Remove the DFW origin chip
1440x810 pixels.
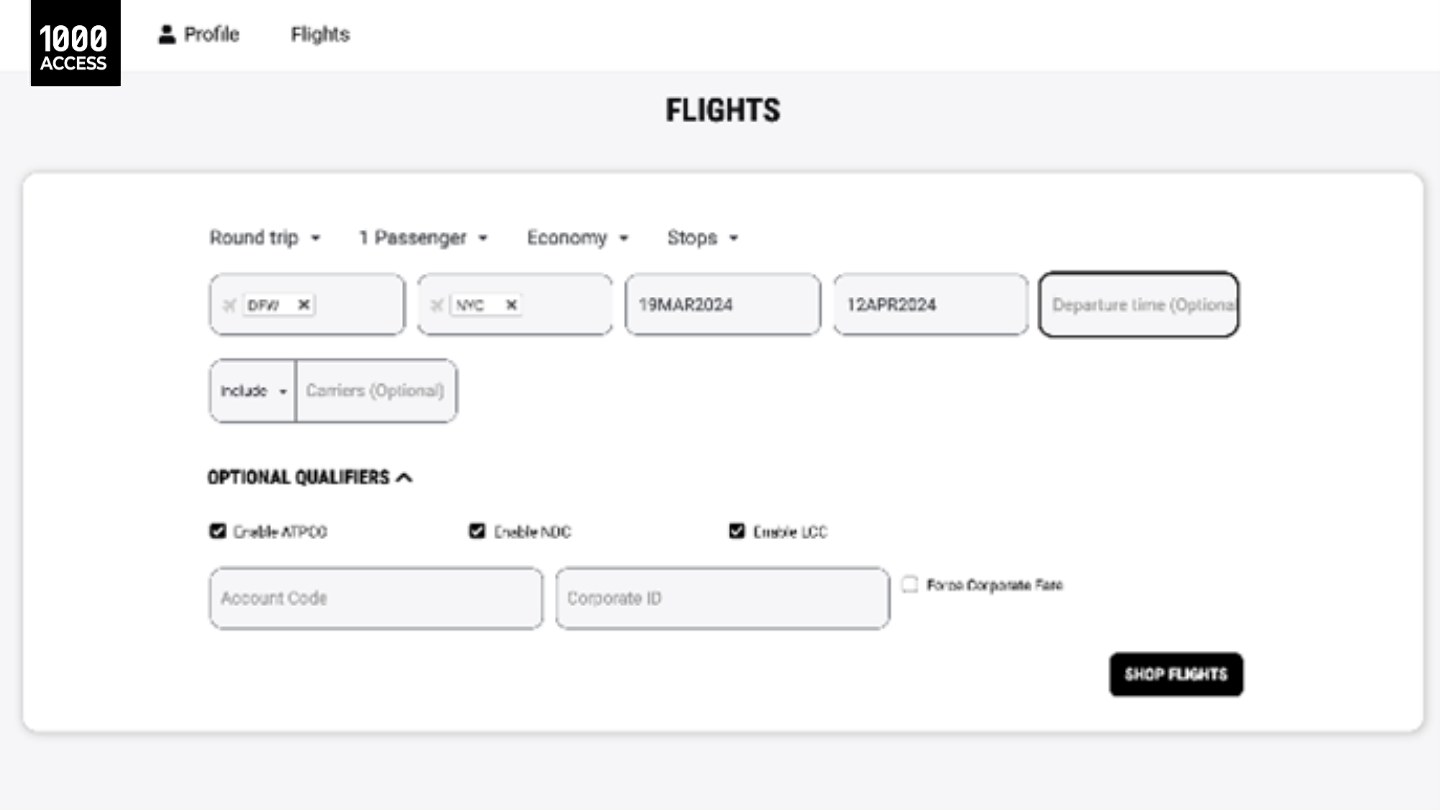[x=304, y=305]
